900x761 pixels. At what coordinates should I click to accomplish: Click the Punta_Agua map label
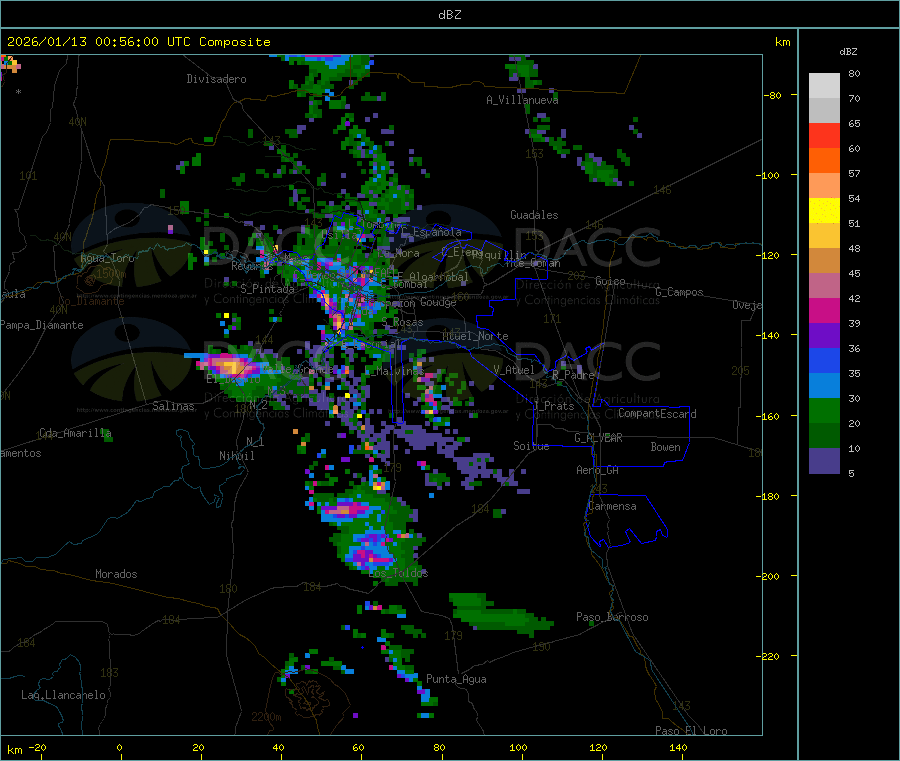click(x=456, y=679)
